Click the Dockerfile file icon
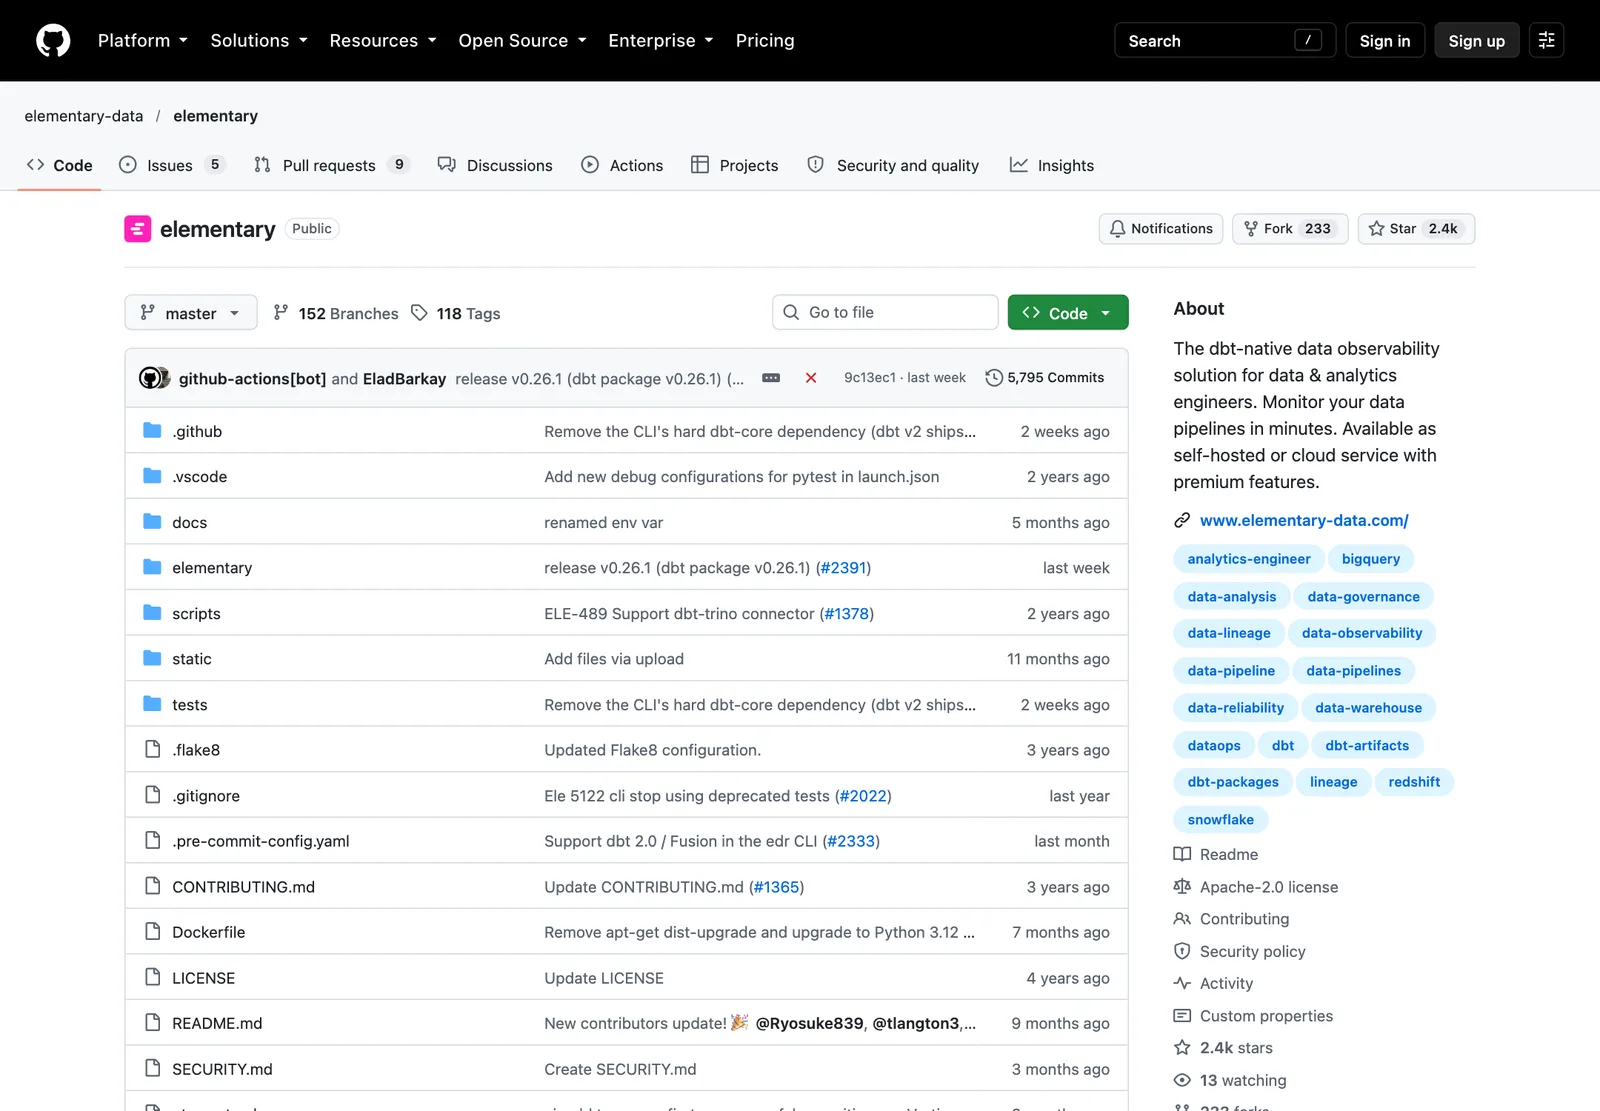This screenshot has height=1111, width=1600. click(x=152, y=932)
